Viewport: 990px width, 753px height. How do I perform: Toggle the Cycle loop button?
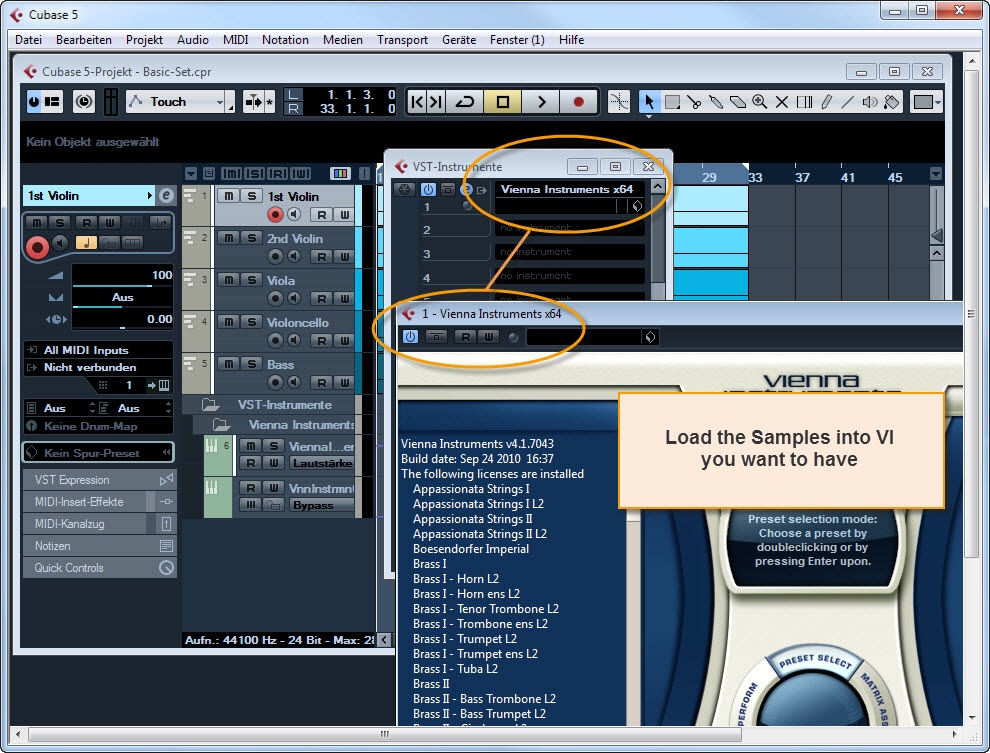[x=465, y=102]
